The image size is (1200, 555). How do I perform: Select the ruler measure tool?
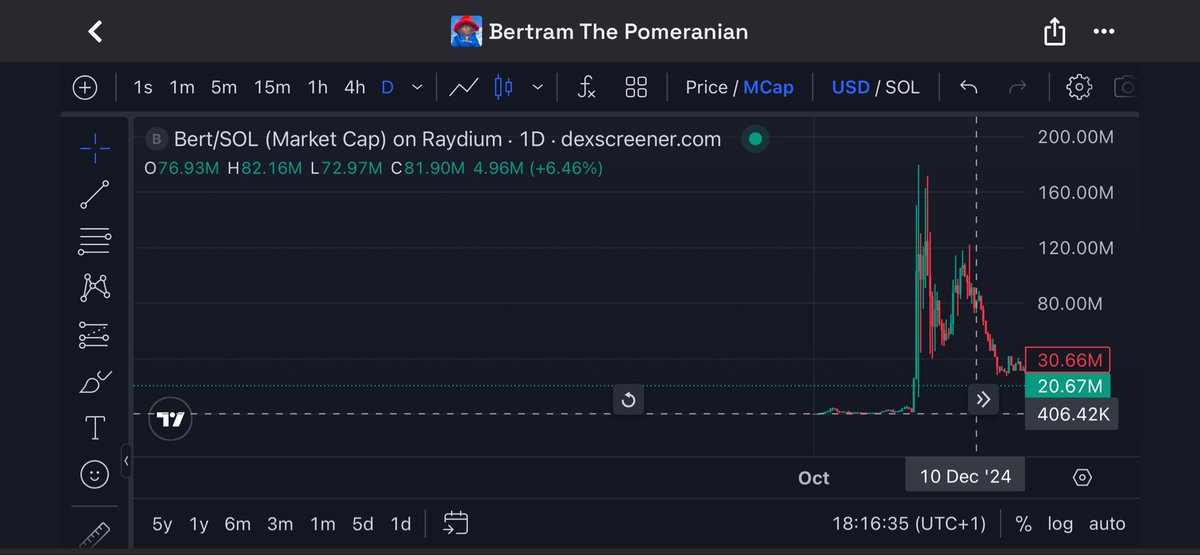[x=94, y=535]
